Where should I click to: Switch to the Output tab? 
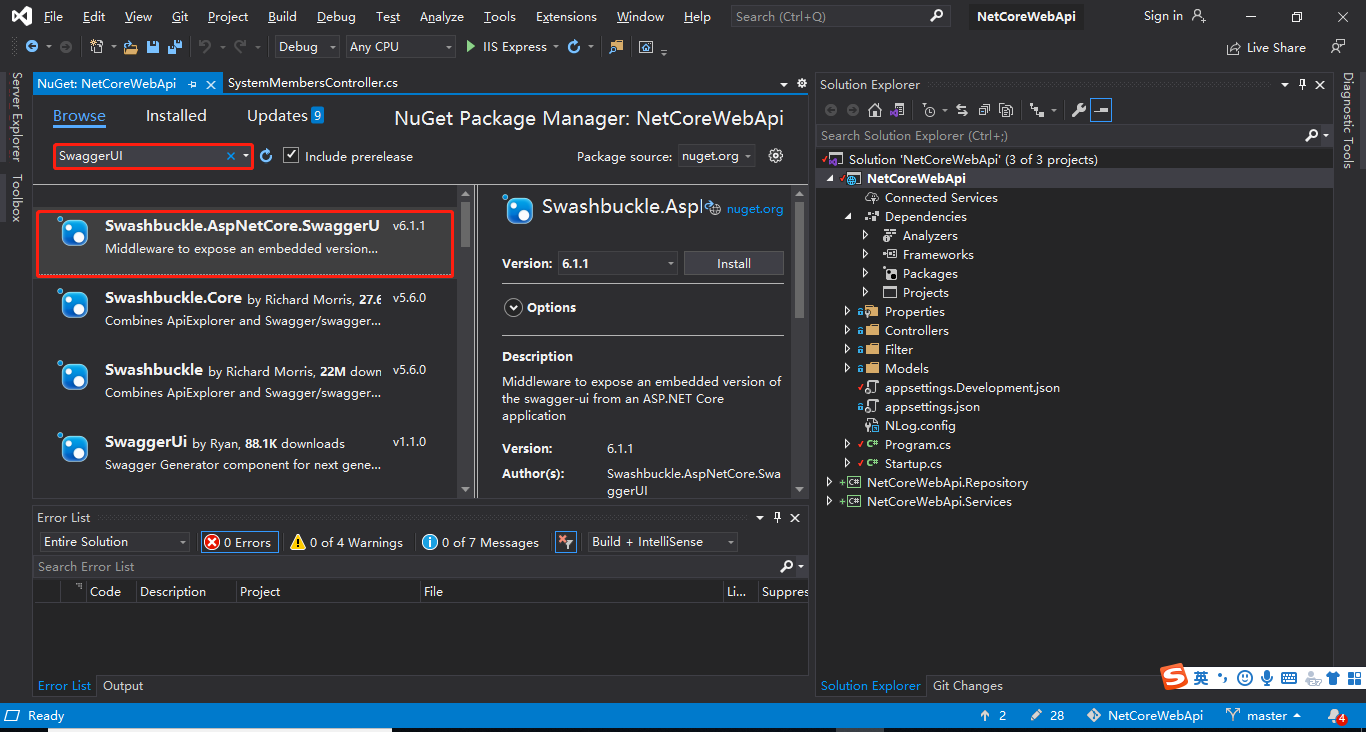[123, 686]
